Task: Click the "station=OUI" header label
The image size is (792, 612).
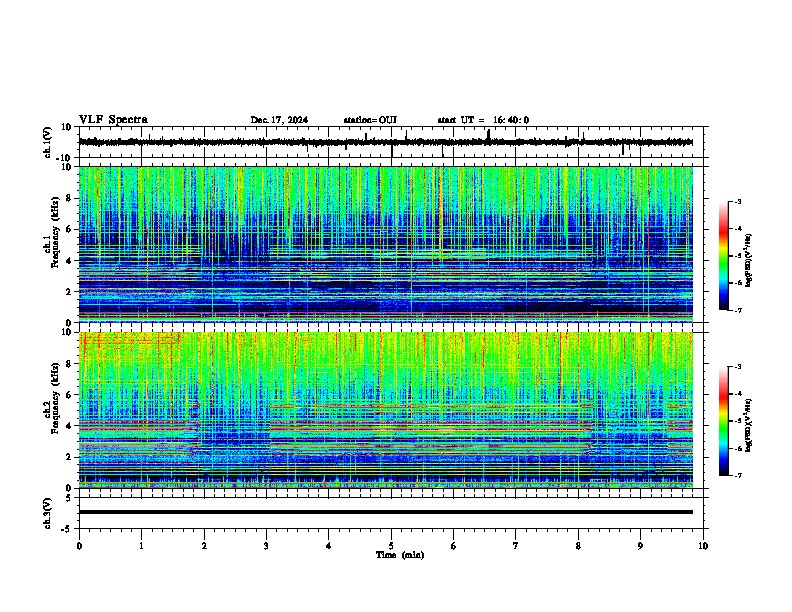Action: click(370, 120)
